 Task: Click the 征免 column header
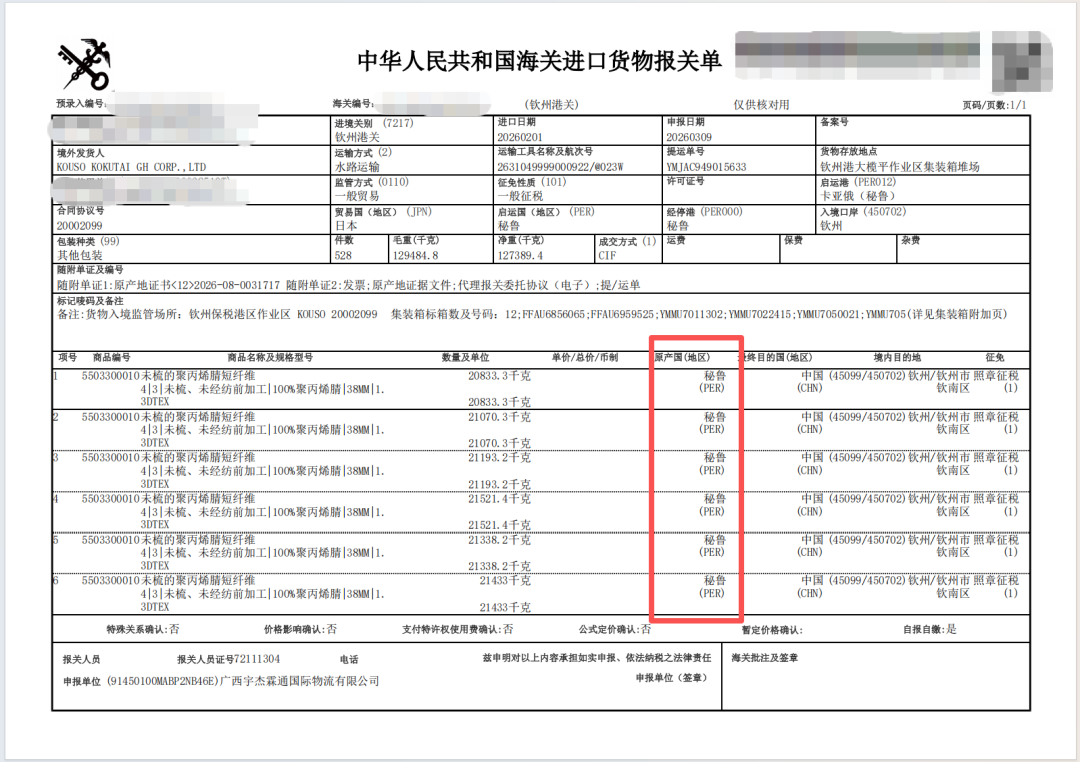point(995,358)
